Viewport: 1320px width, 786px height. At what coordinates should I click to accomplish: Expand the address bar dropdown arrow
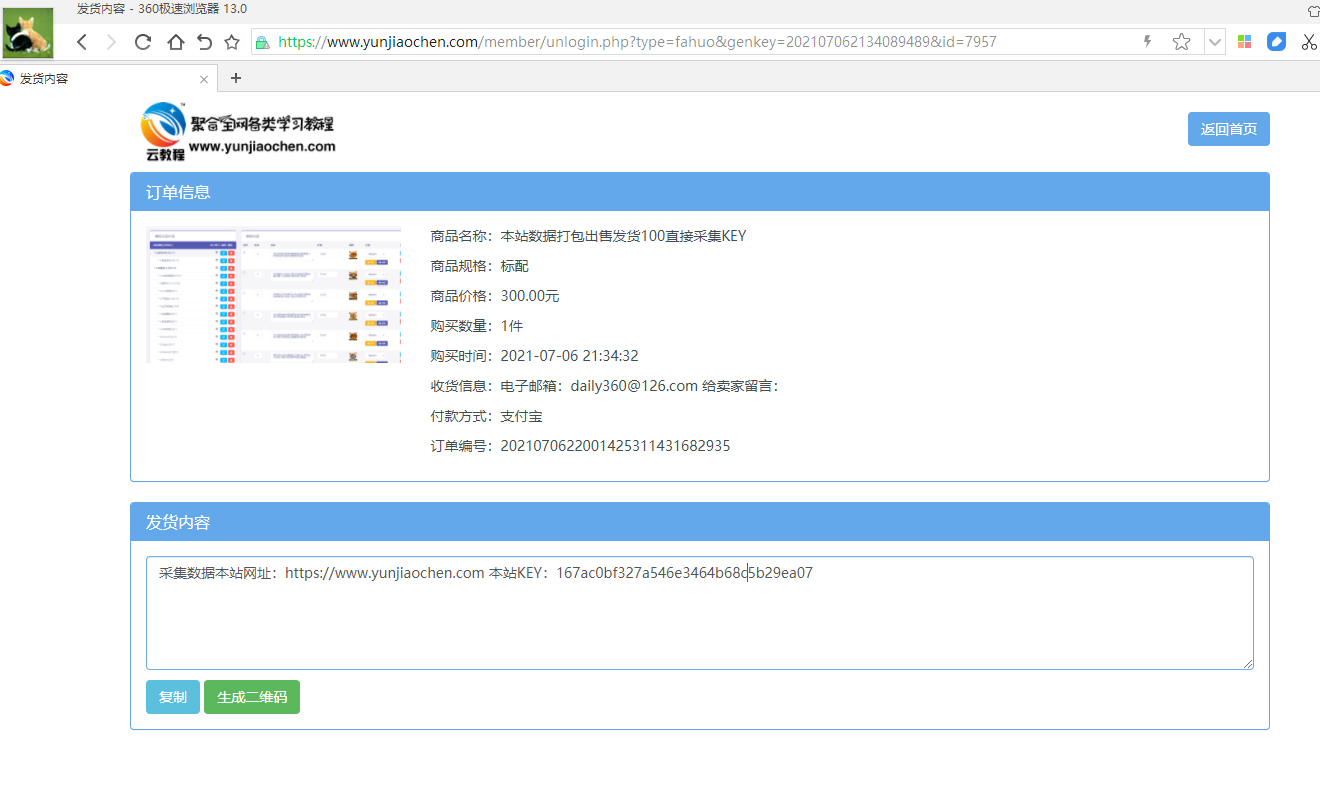(1214, 42)
